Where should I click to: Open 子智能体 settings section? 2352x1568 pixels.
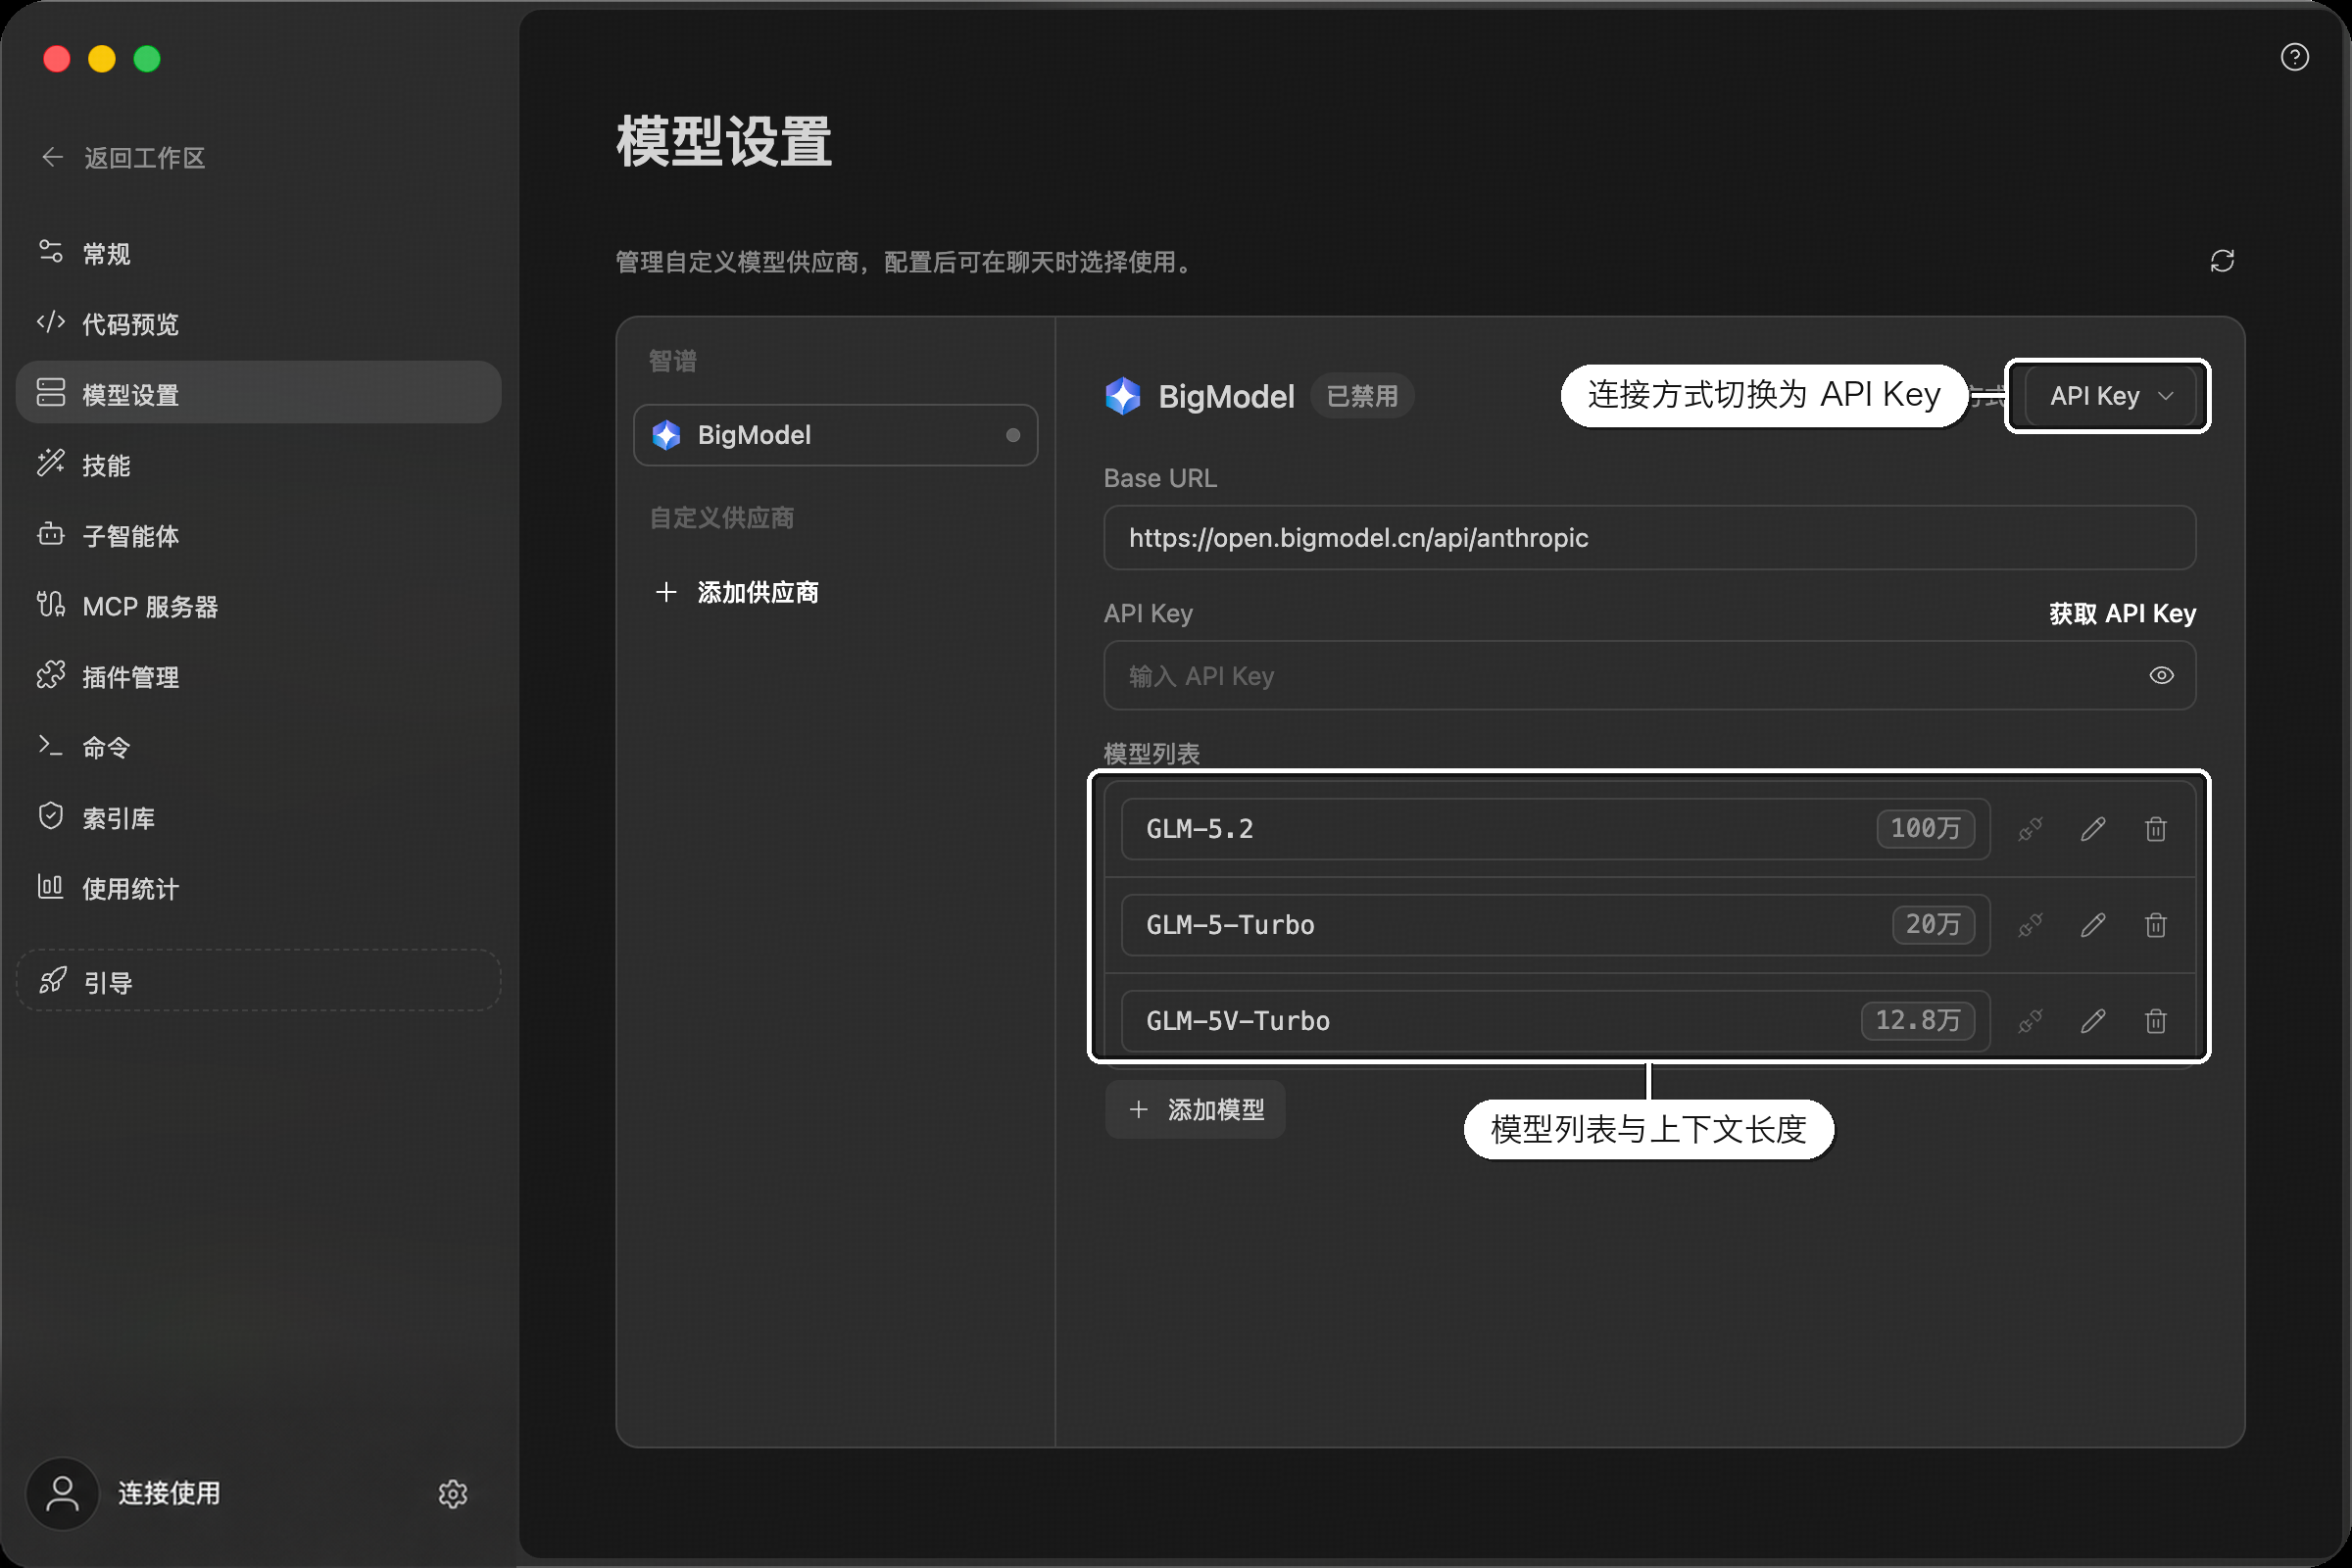258,535
